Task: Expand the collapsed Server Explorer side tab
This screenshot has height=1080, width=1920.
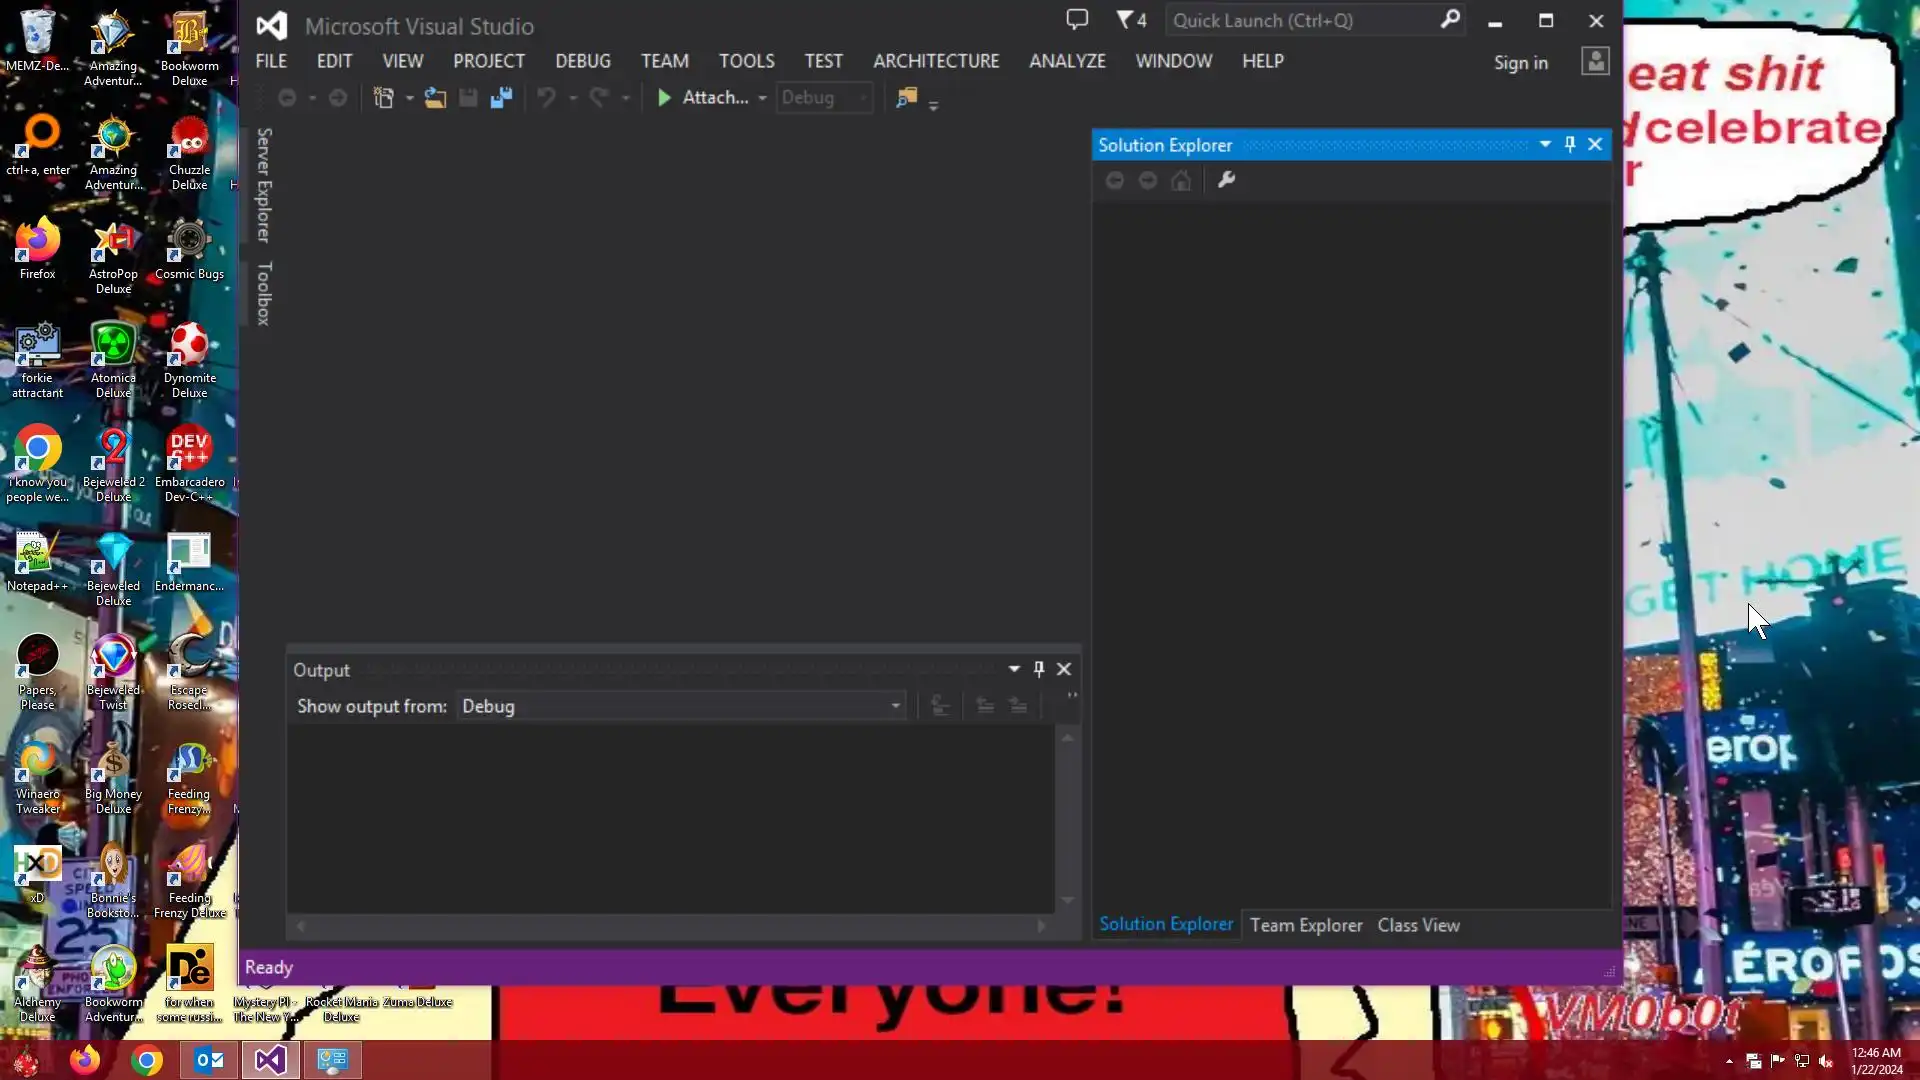Action: pyautogui.click(x=264, y=185)
